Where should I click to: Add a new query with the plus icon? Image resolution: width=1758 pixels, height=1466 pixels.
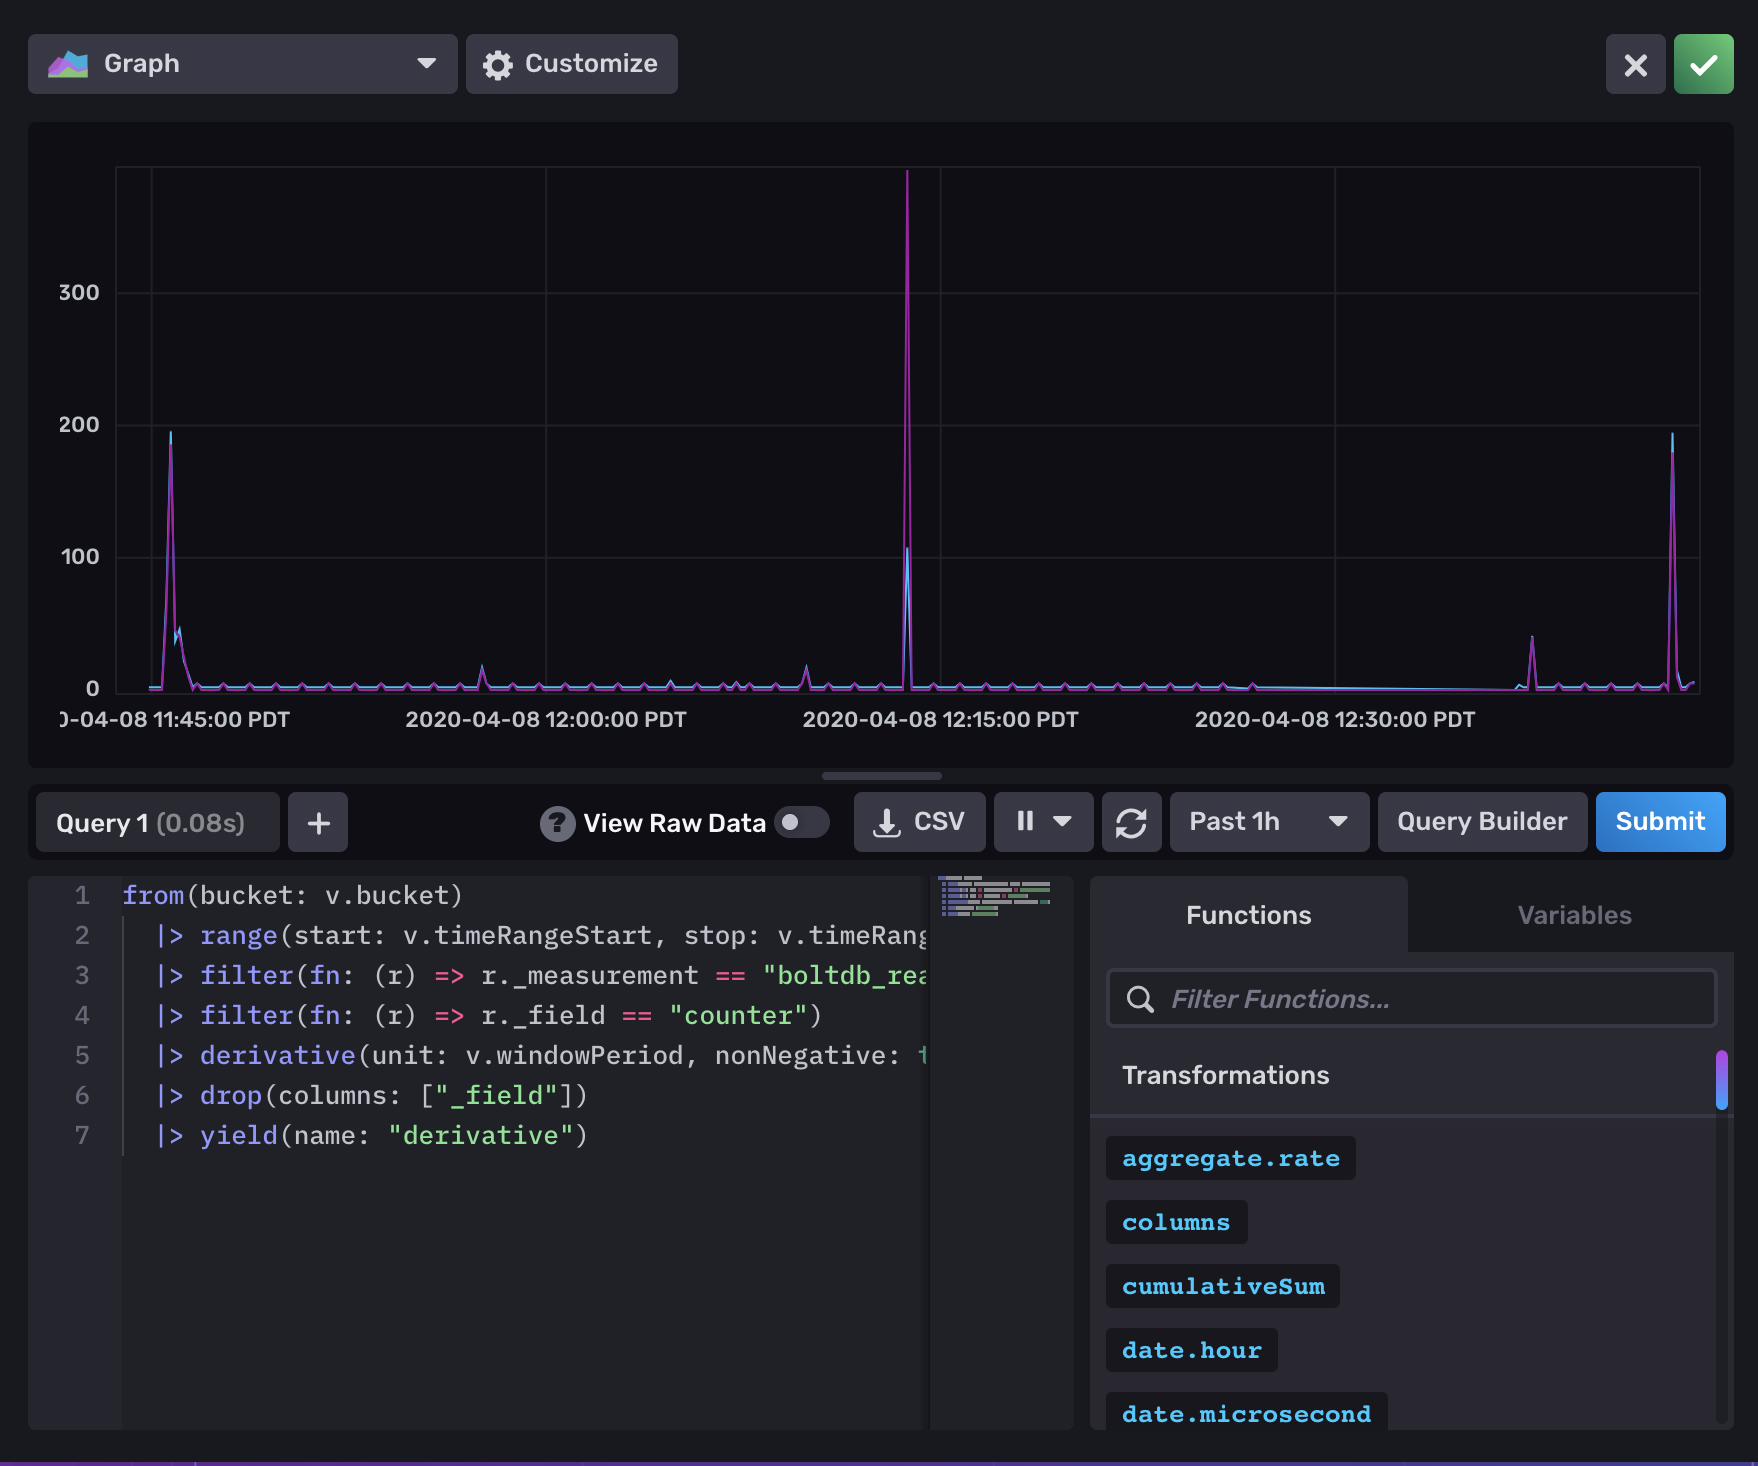point(318,822)
